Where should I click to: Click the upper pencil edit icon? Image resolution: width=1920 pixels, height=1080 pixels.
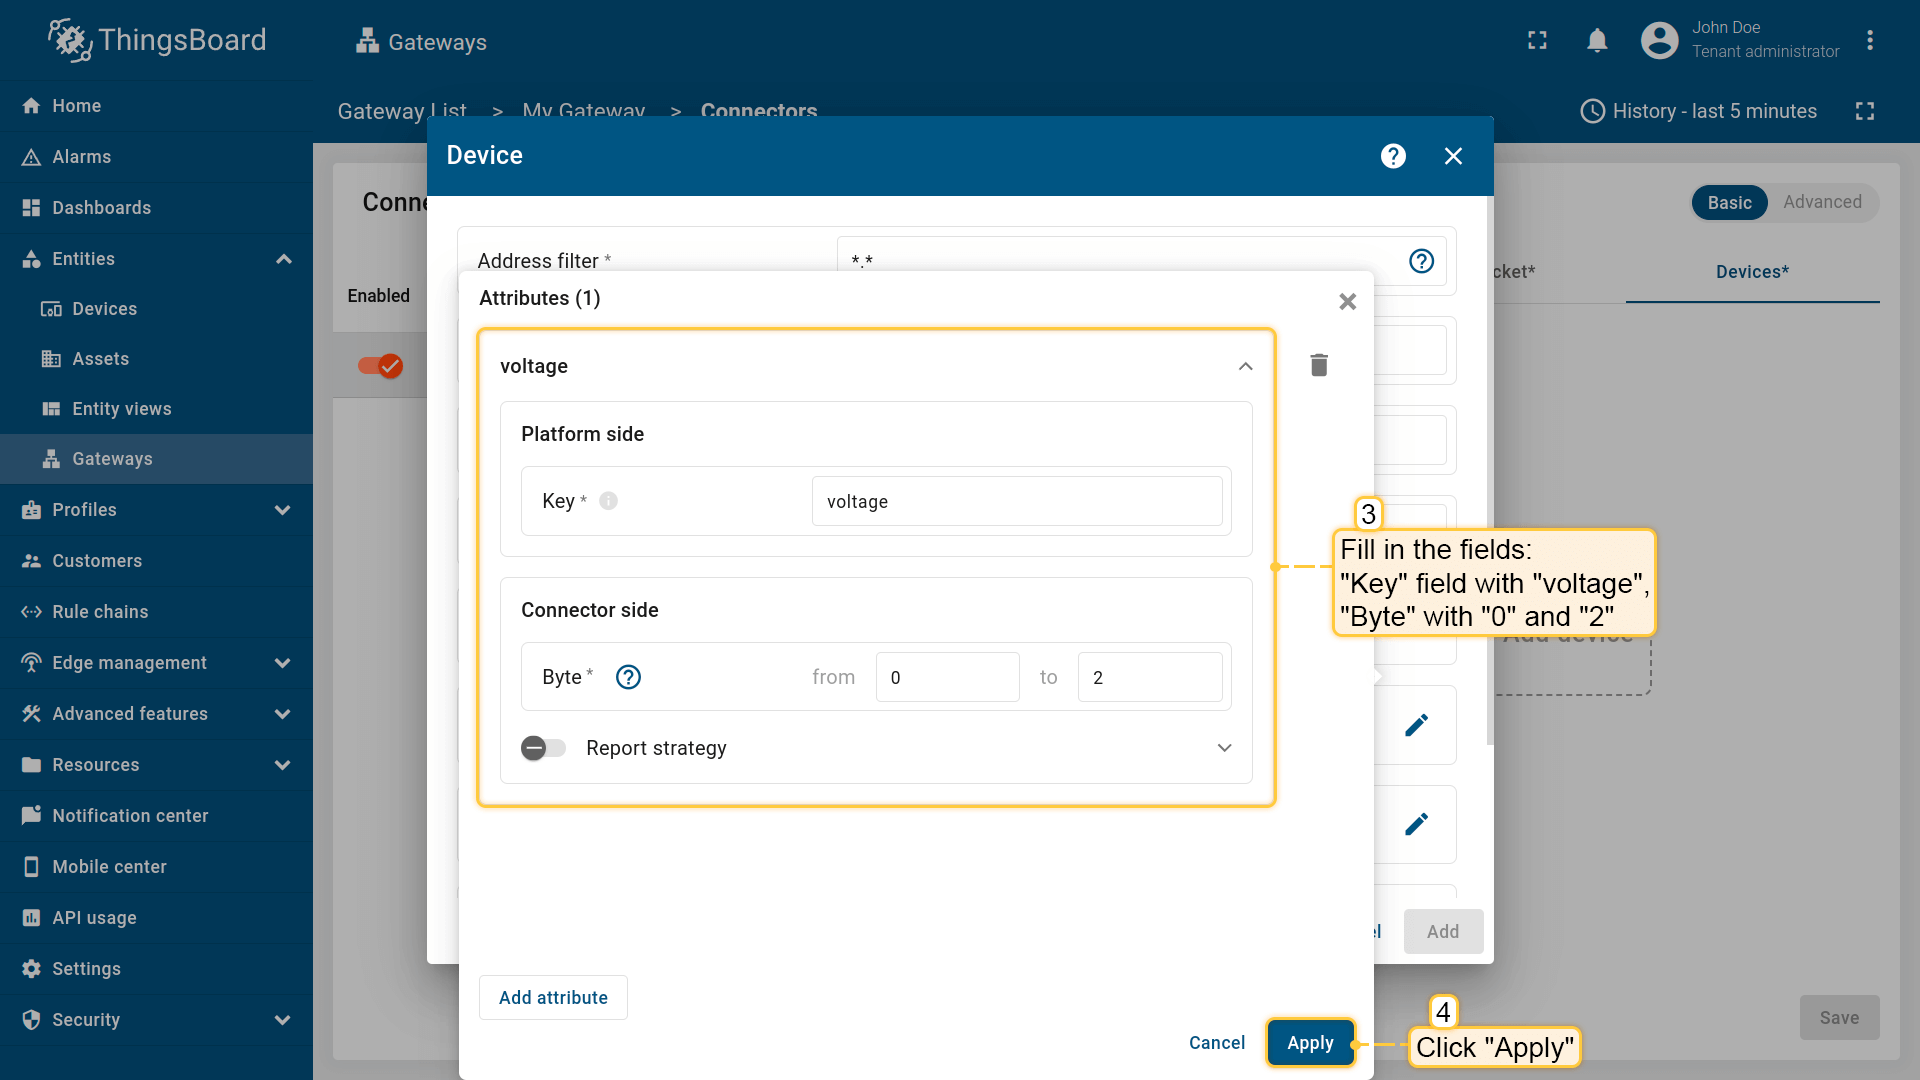coord(1416,725)
